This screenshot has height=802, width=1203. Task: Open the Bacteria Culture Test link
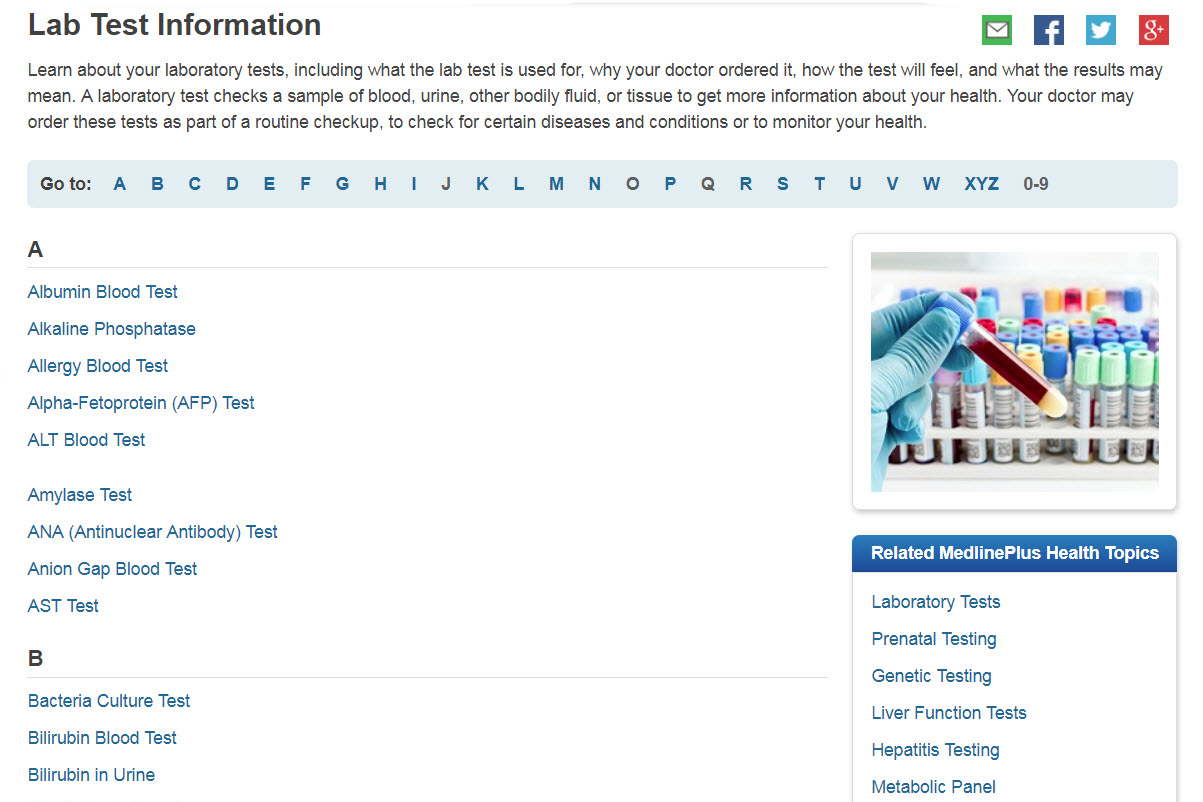click(108, 701)
